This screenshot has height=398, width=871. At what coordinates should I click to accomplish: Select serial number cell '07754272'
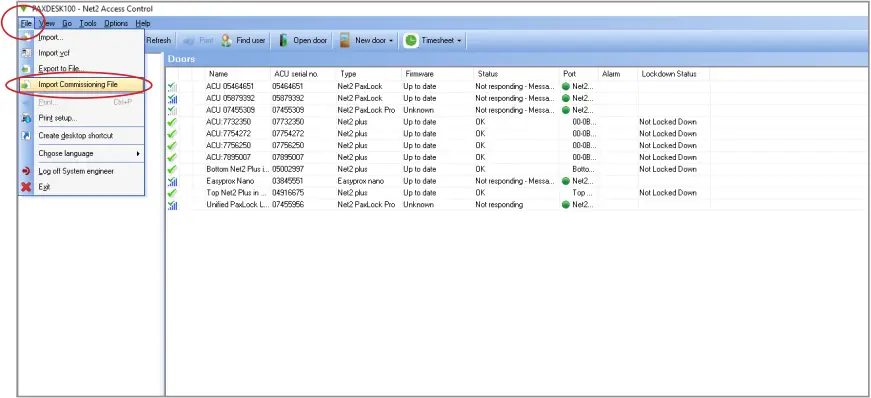[x=288, y=133]
